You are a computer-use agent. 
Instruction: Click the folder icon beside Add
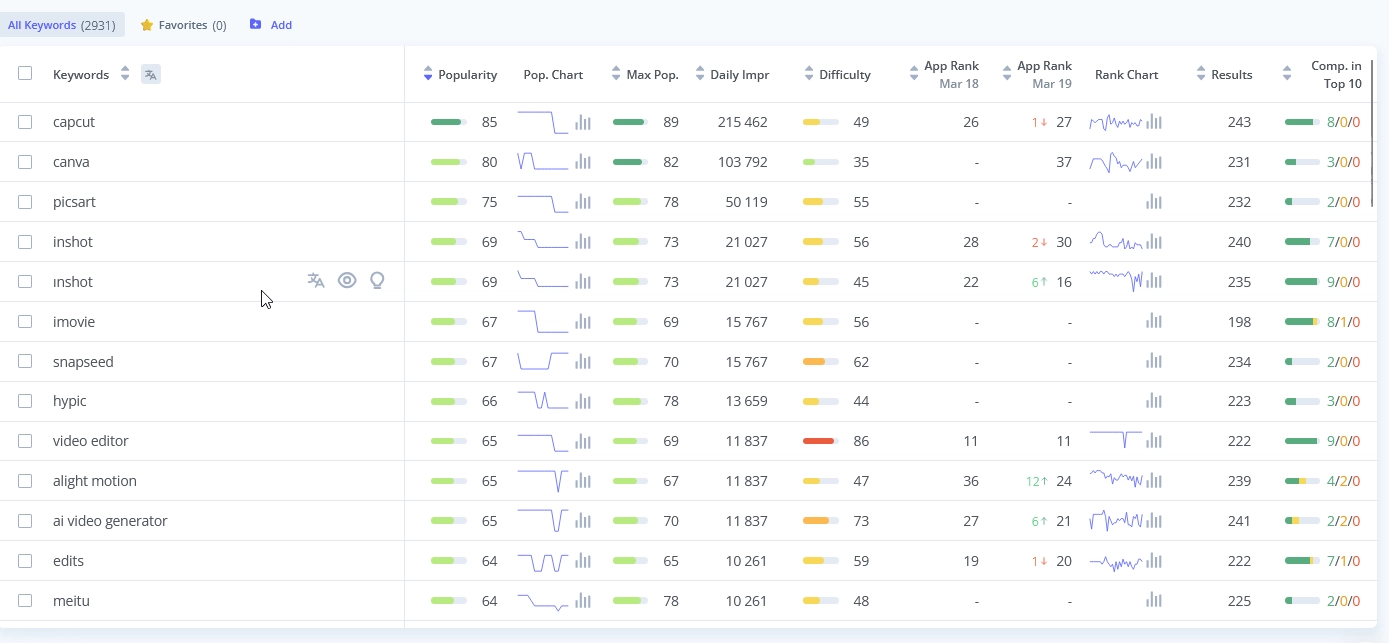[x=256, y=25]
